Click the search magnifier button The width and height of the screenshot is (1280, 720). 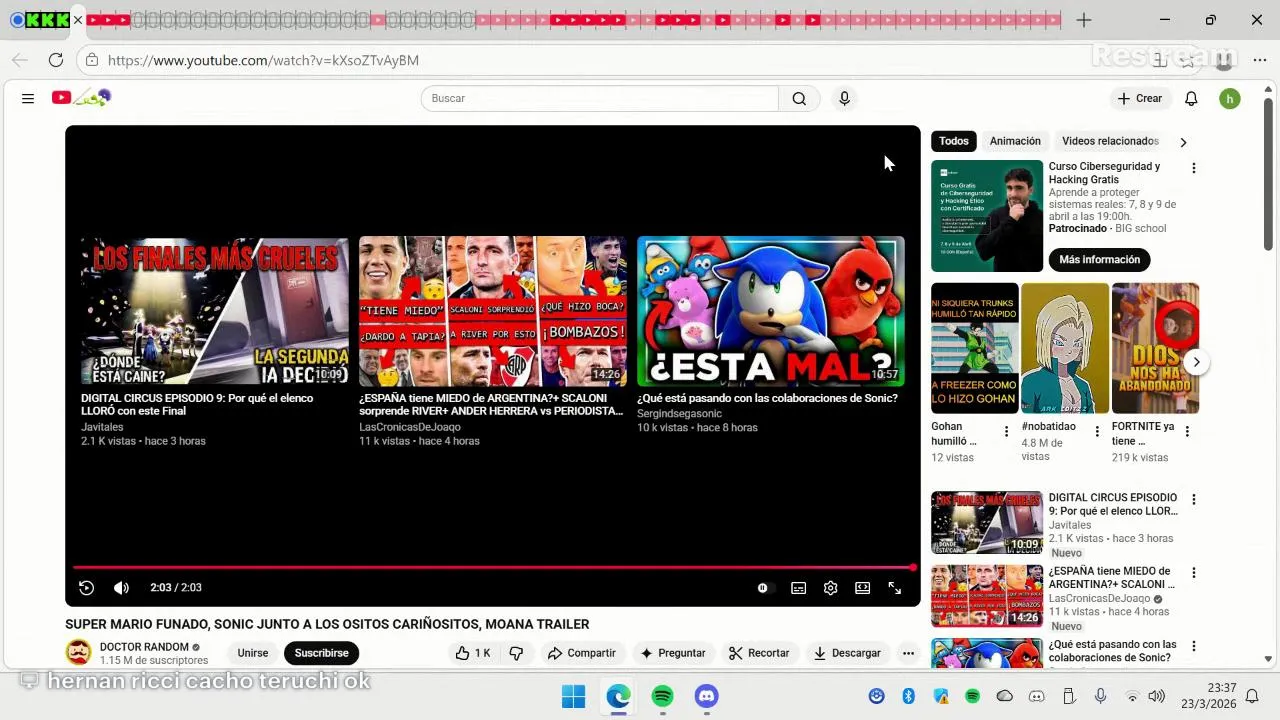pos(799,98)
